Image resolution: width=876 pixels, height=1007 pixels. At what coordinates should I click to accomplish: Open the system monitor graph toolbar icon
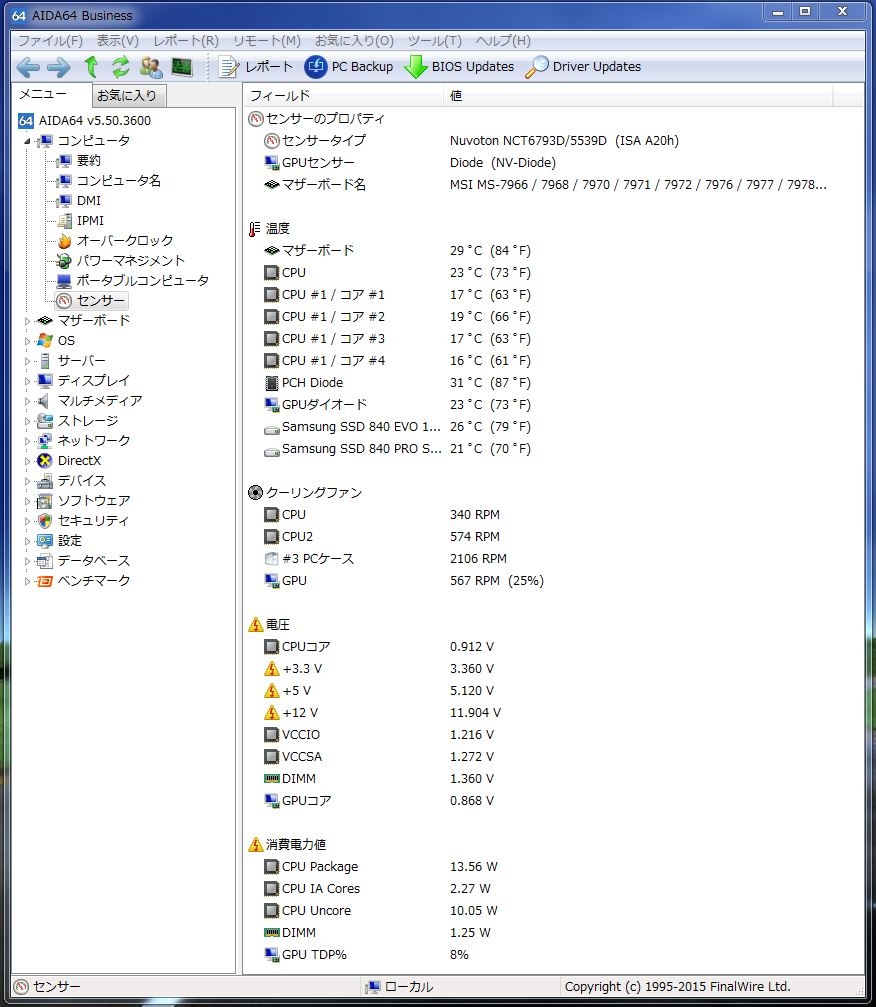pyautogui.click(x=182, y=67)
